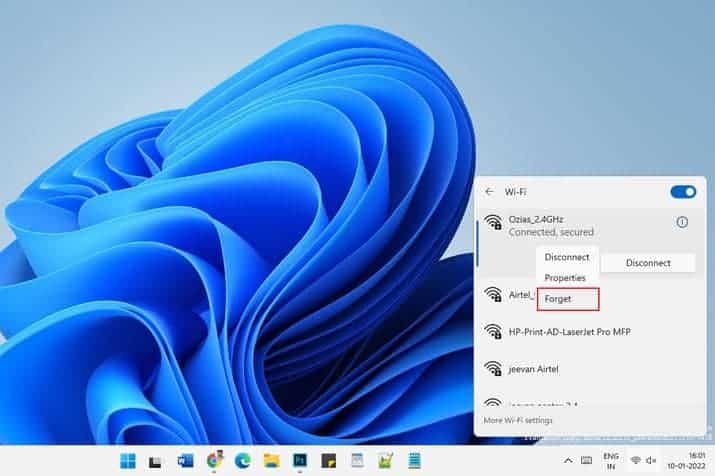Click the back arrow beside Wi-Fi
This screenshot has width=715, height=476.
click(x=489, y=191)
